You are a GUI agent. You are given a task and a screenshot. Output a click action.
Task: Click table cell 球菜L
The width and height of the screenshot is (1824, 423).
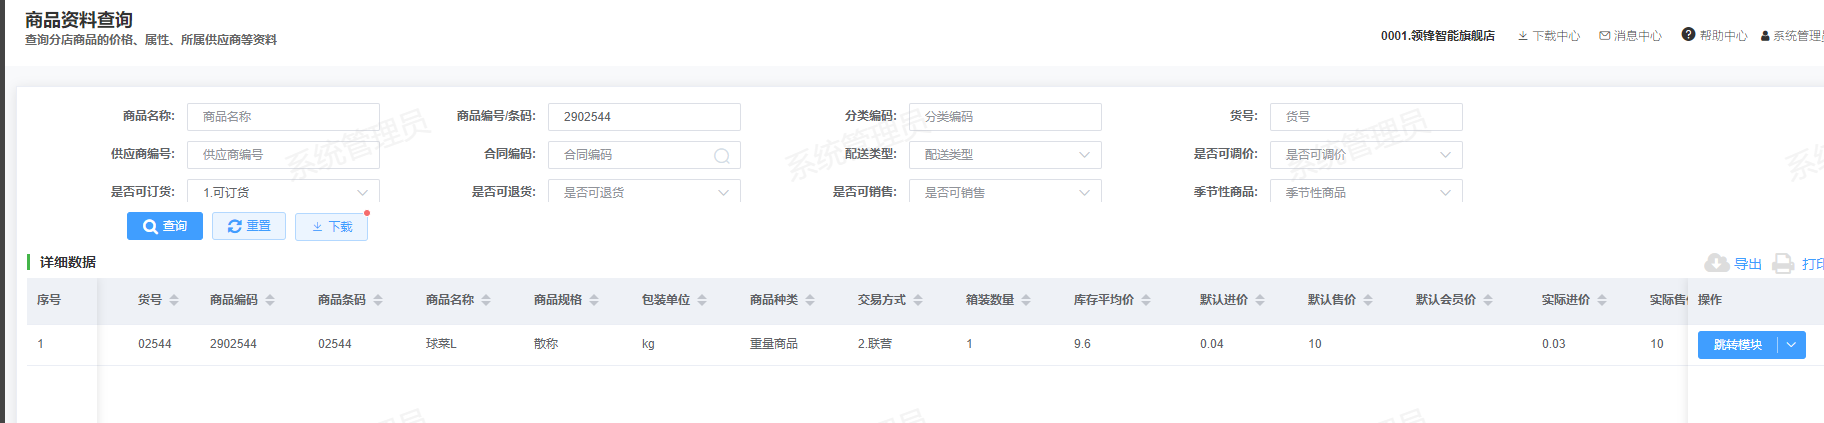point(441,344)
